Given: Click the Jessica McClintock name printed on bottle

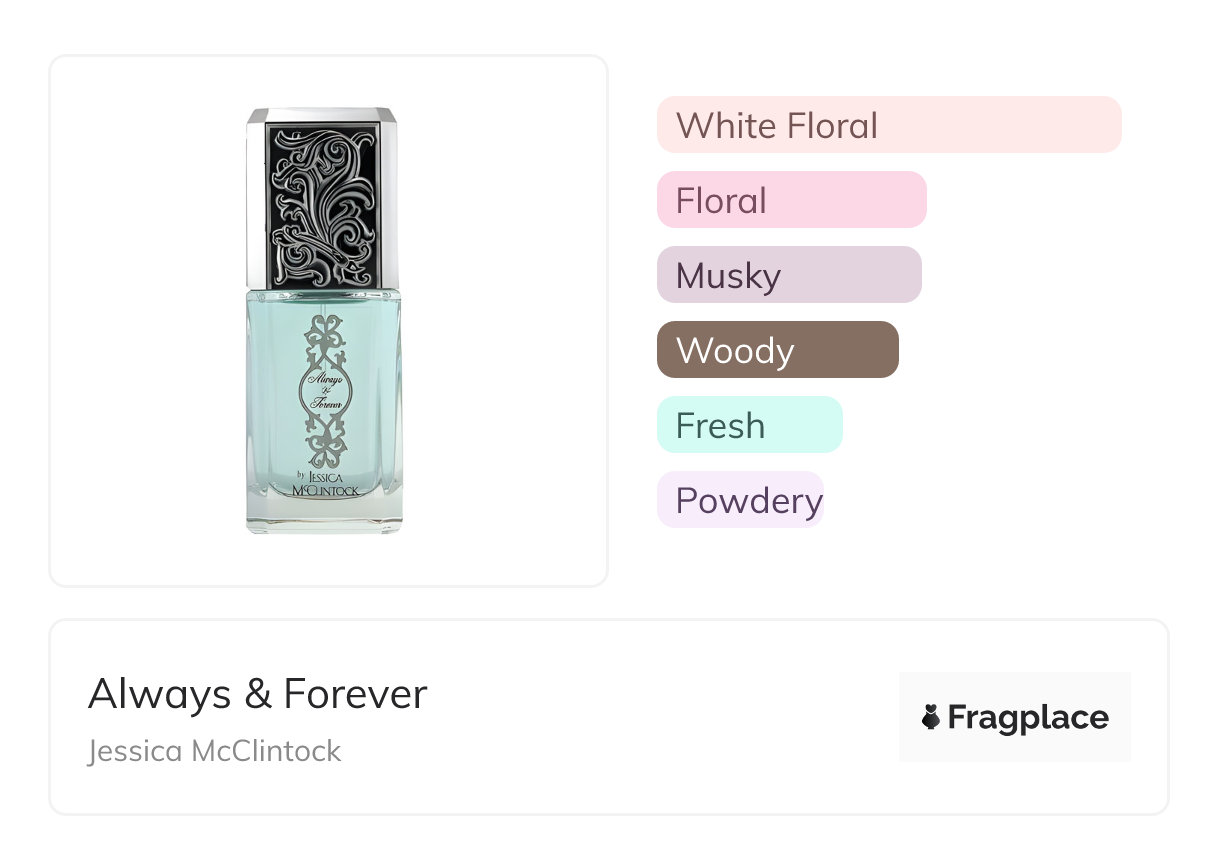Looking at the screenshot, I should click(327, 483).
